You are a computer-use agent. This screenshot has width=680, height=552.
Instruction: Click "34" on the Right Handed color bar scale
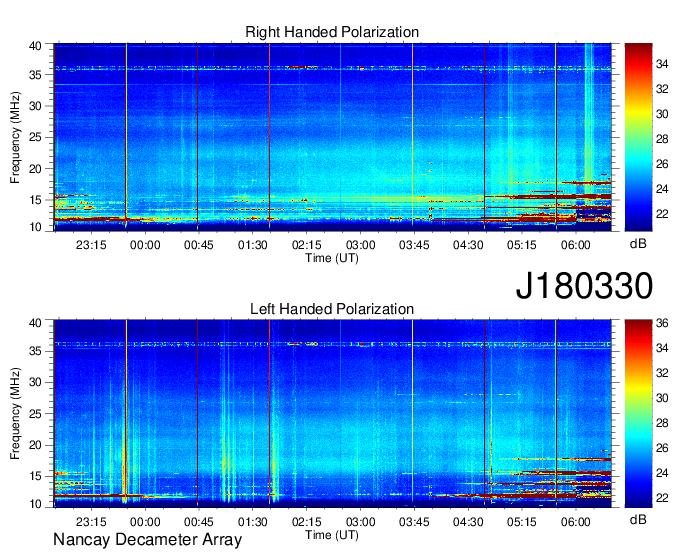click(662, 64)
